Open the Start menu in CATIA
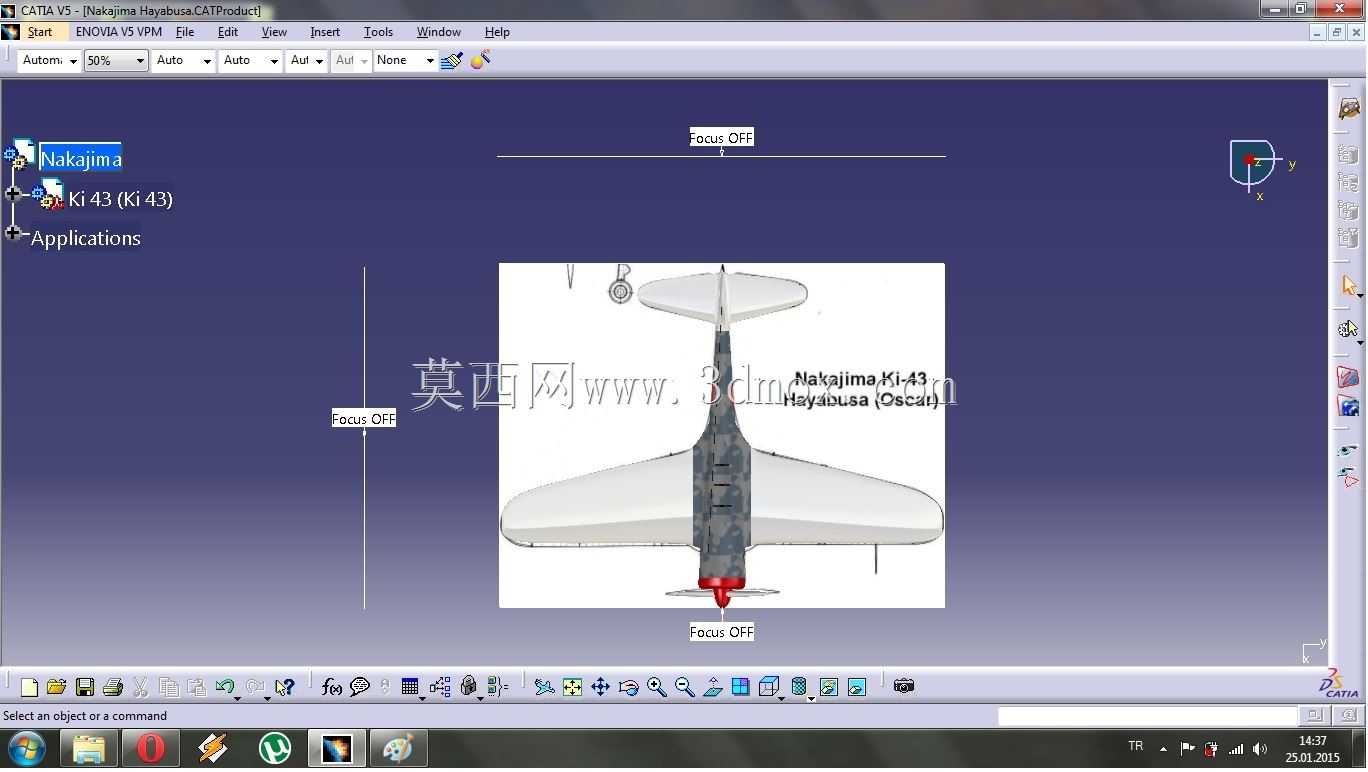Viewport: 1368px width, 772px height. (40, 32)
